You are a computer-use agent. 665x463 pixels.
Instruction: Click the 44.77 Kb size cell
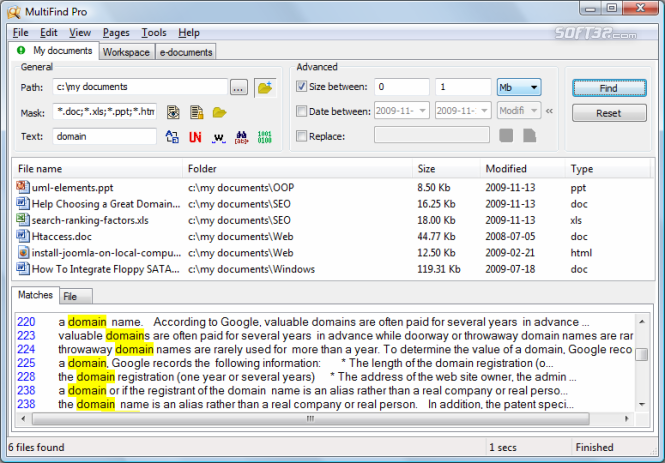436,236
